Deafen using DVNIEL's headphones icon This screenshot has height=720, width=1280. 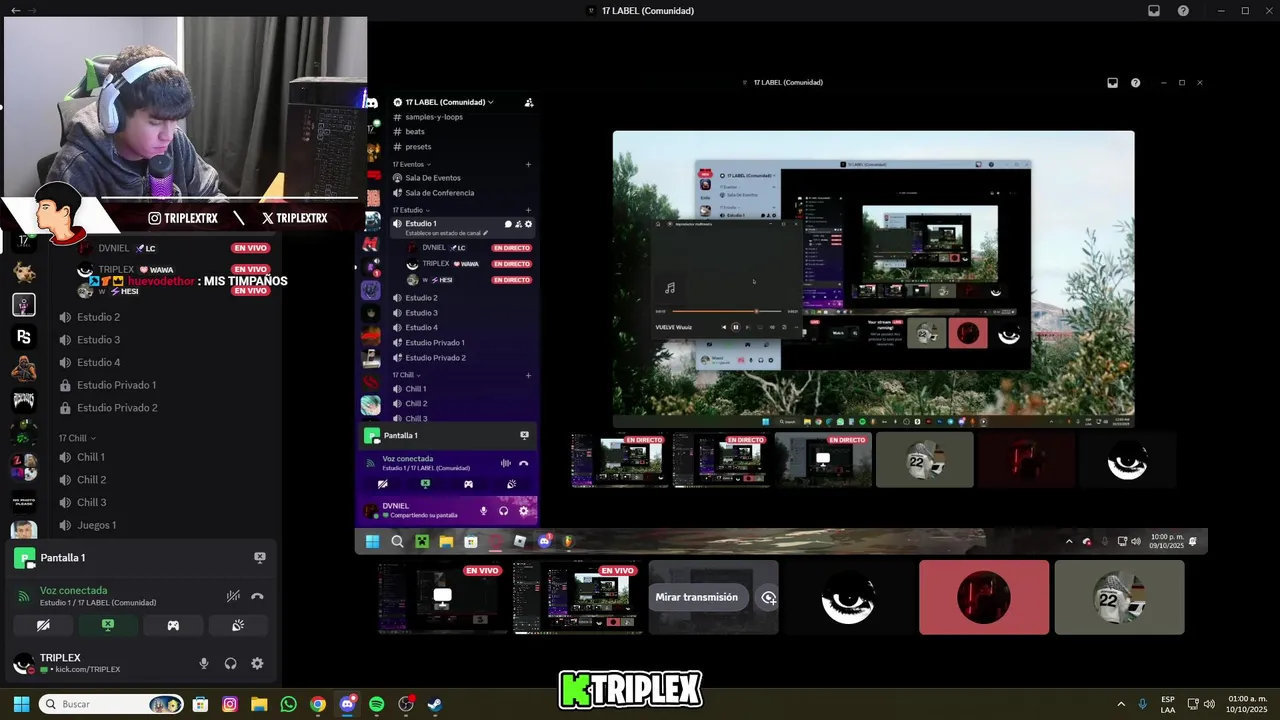point(503,511)
